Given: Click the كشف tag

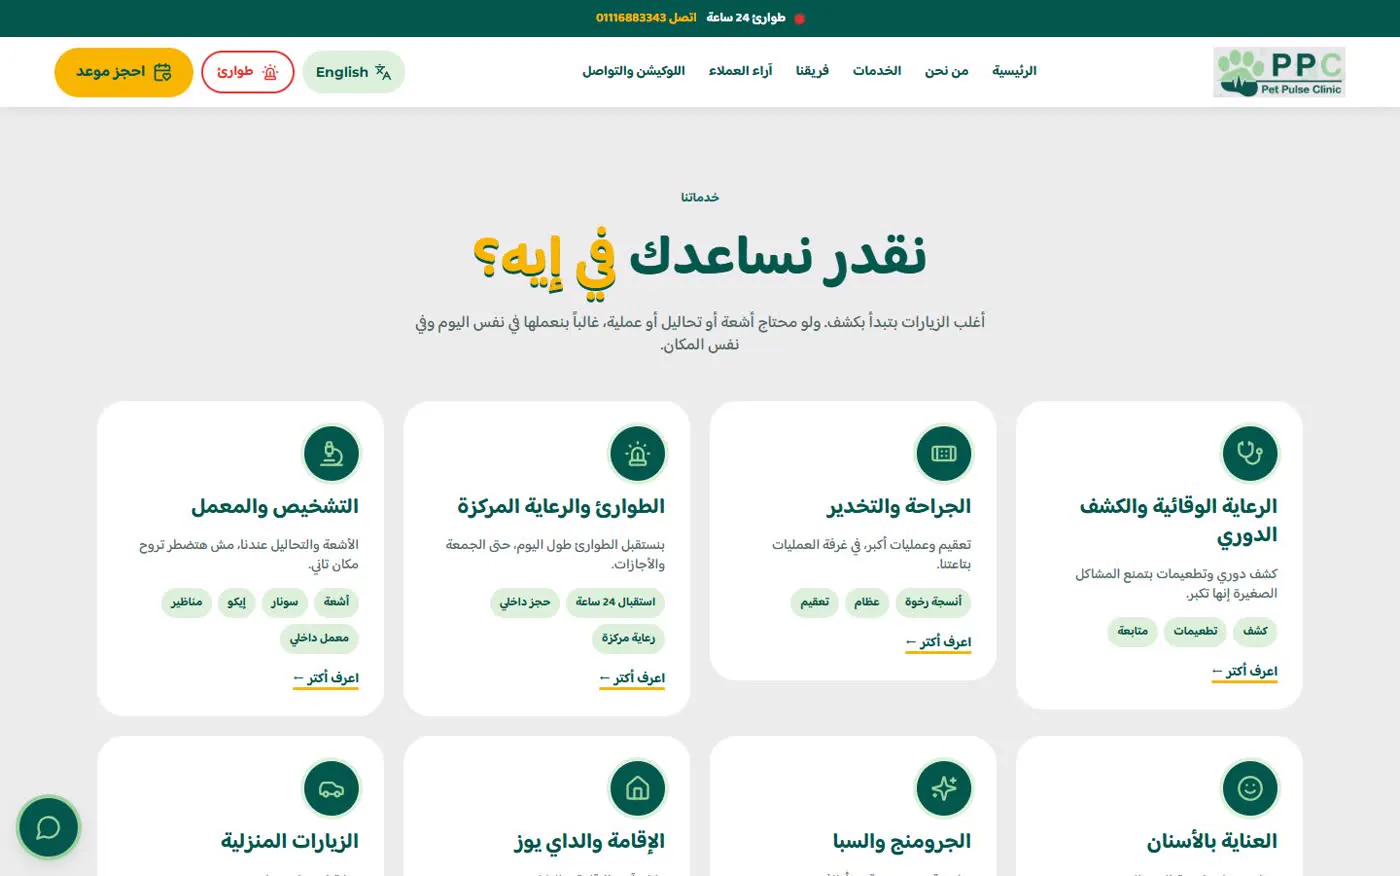Looking at the screenshot, I should pos(1255,631).
